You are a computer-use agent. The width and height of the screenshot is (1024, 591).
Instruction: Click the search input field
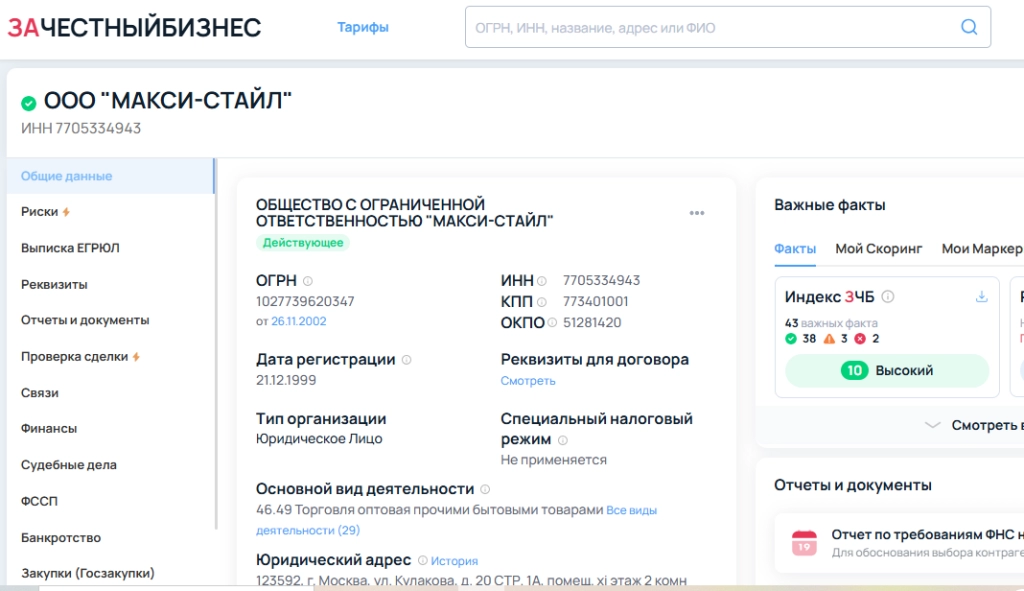[710, 28]
